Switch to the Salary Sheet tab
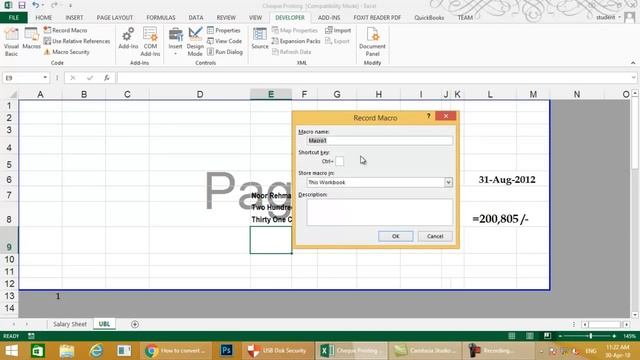Viewport: 640px width, 360px height. pyautogui.click(x=70, y=324)
